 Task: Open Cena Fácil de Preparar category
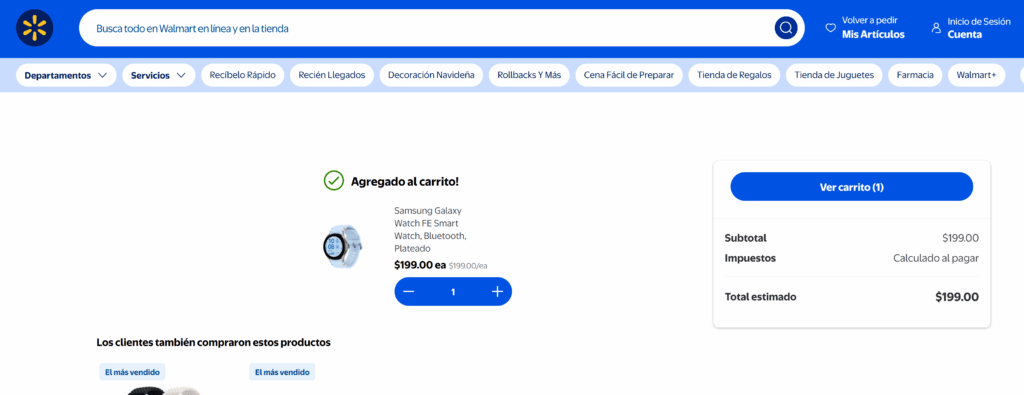(x=629, y=75)
